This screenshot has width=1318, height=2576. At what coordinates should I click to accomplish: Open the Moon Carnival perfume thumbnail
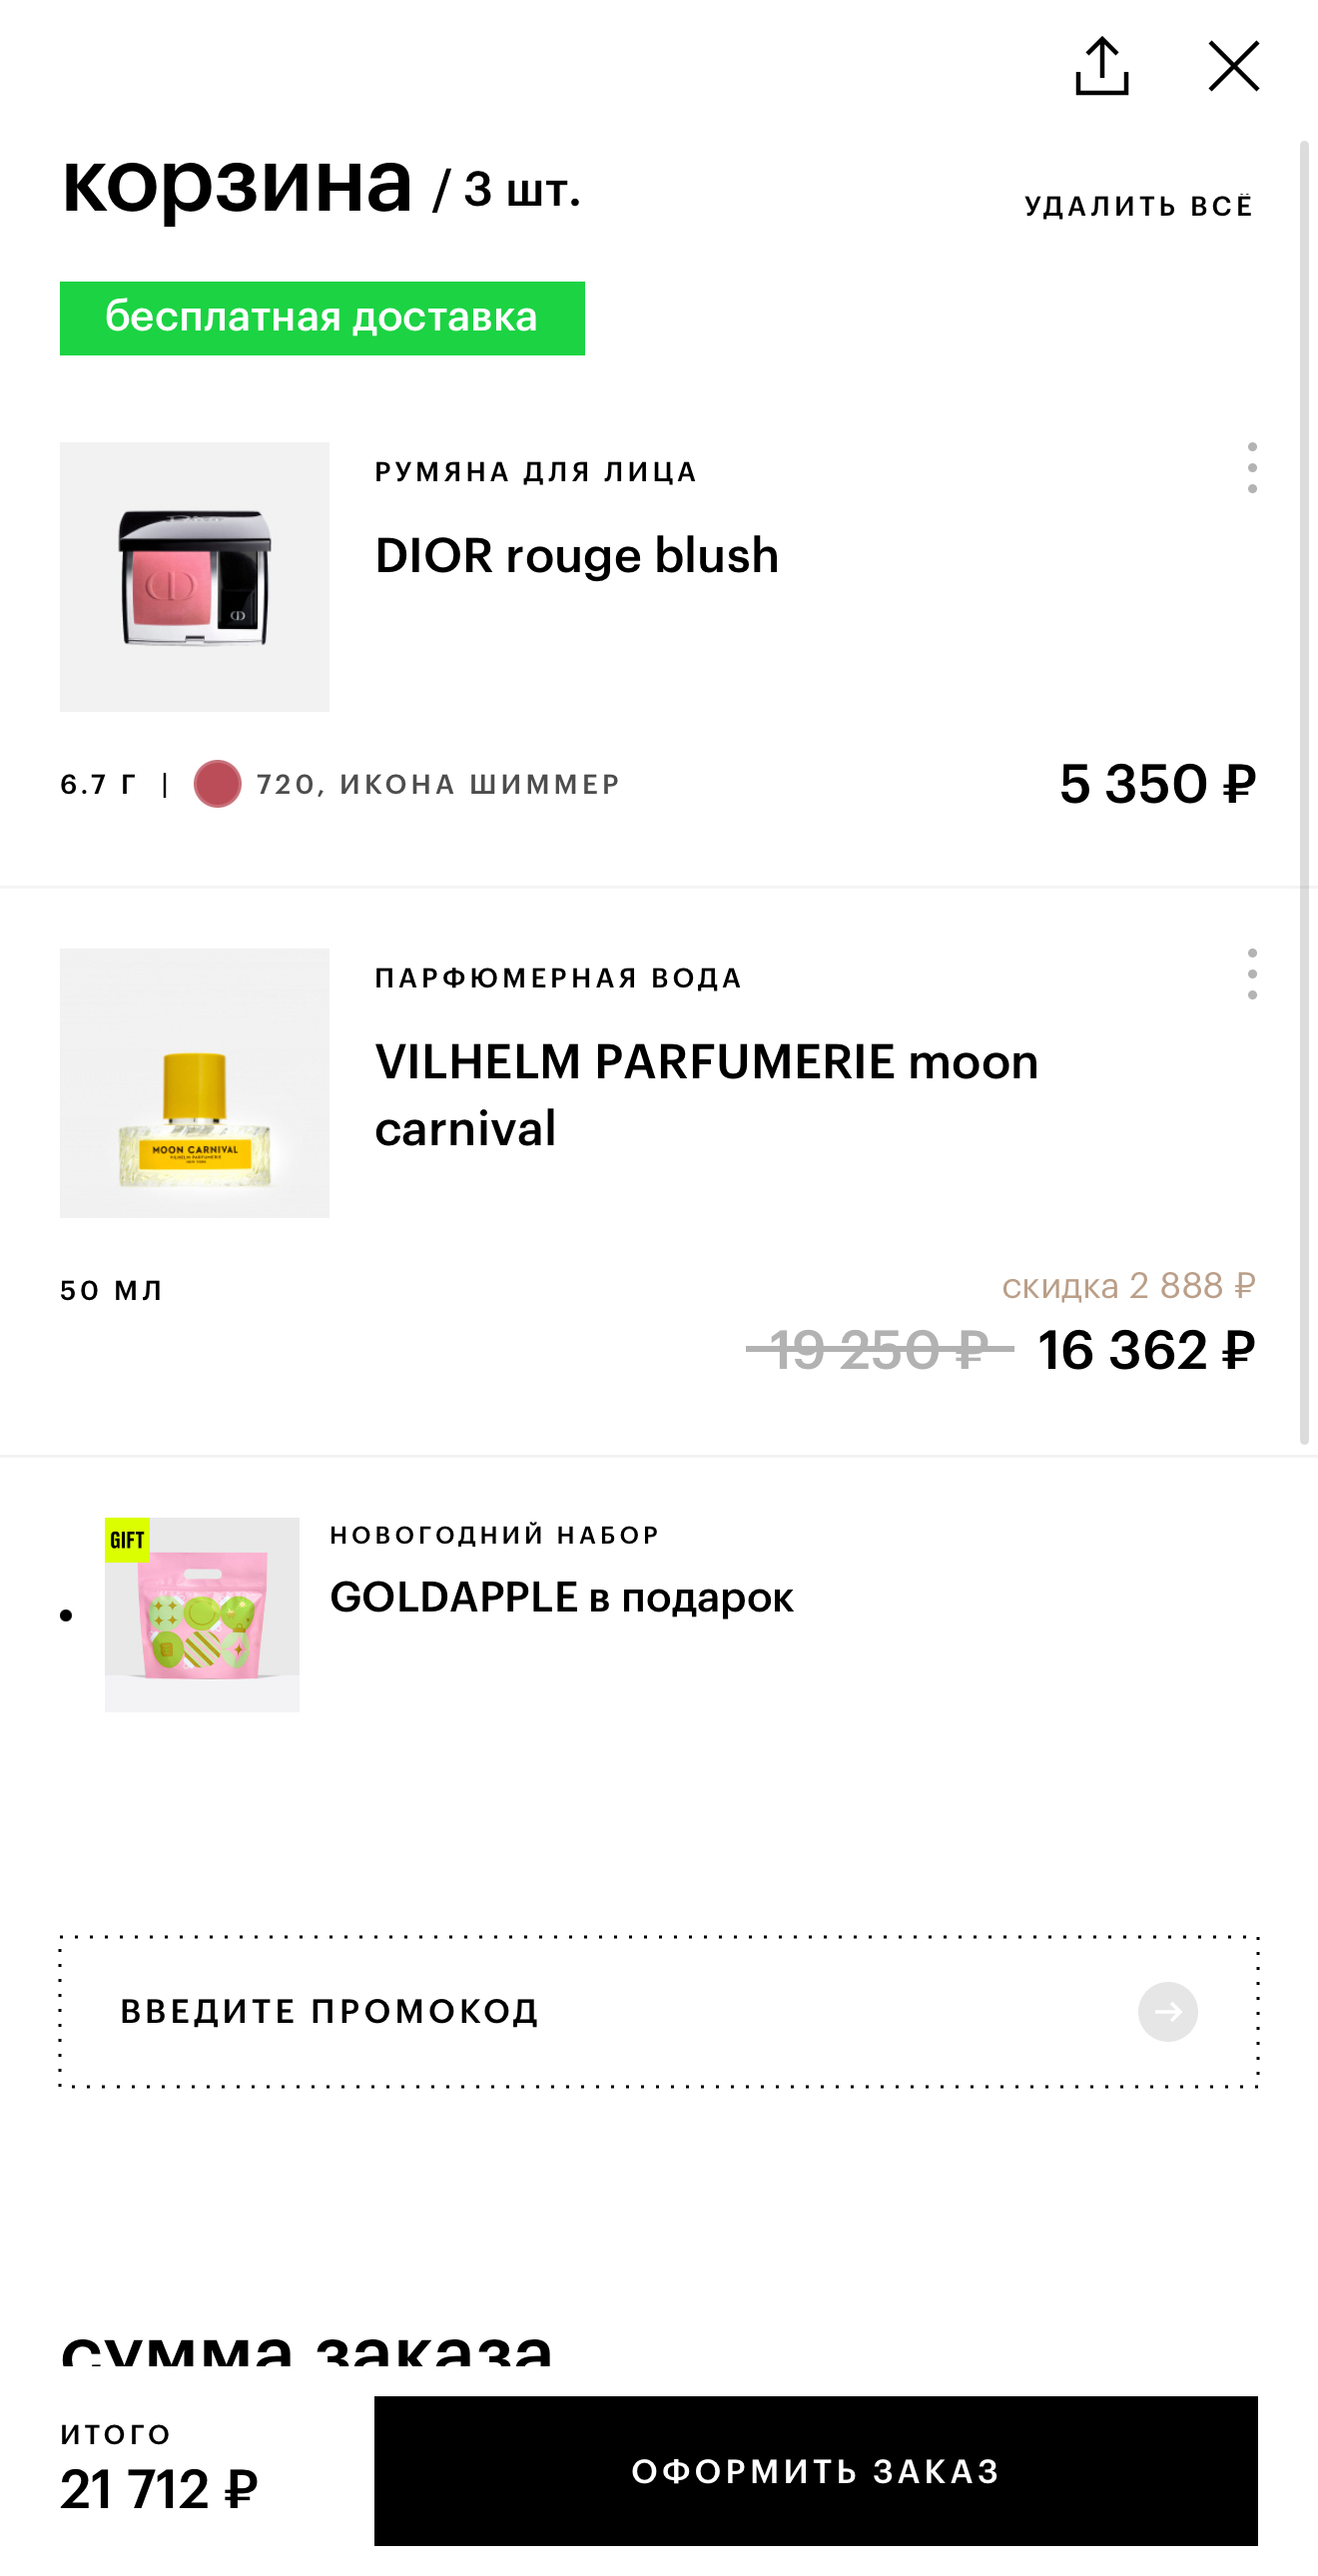pos(195,1083)
